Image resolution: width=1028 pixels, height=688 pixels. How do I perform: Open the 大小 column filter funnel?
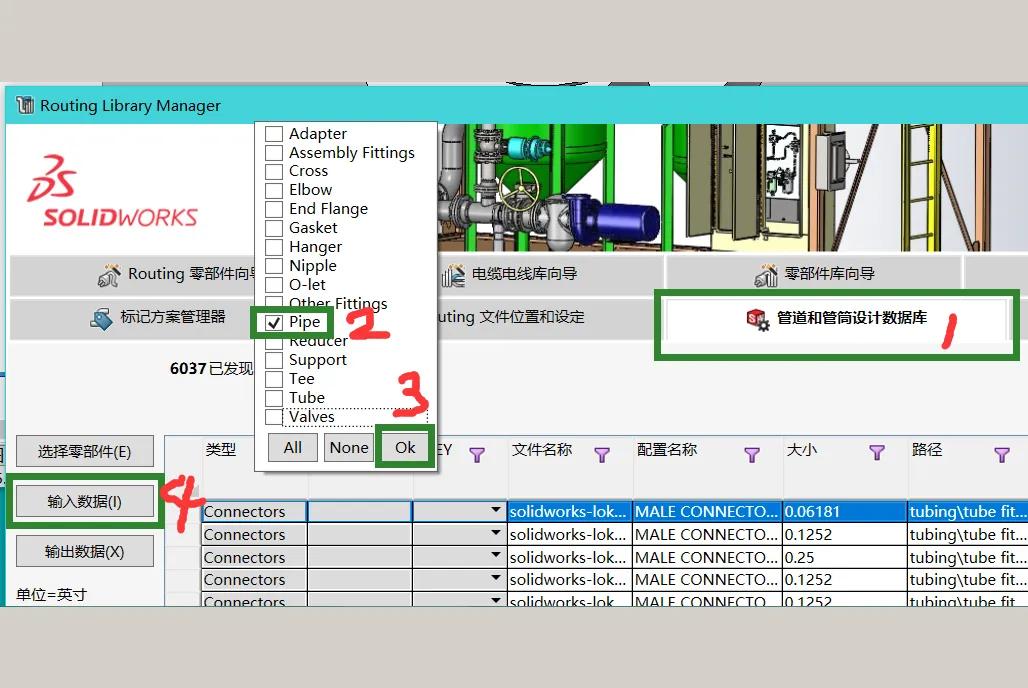tap(877, 455)
